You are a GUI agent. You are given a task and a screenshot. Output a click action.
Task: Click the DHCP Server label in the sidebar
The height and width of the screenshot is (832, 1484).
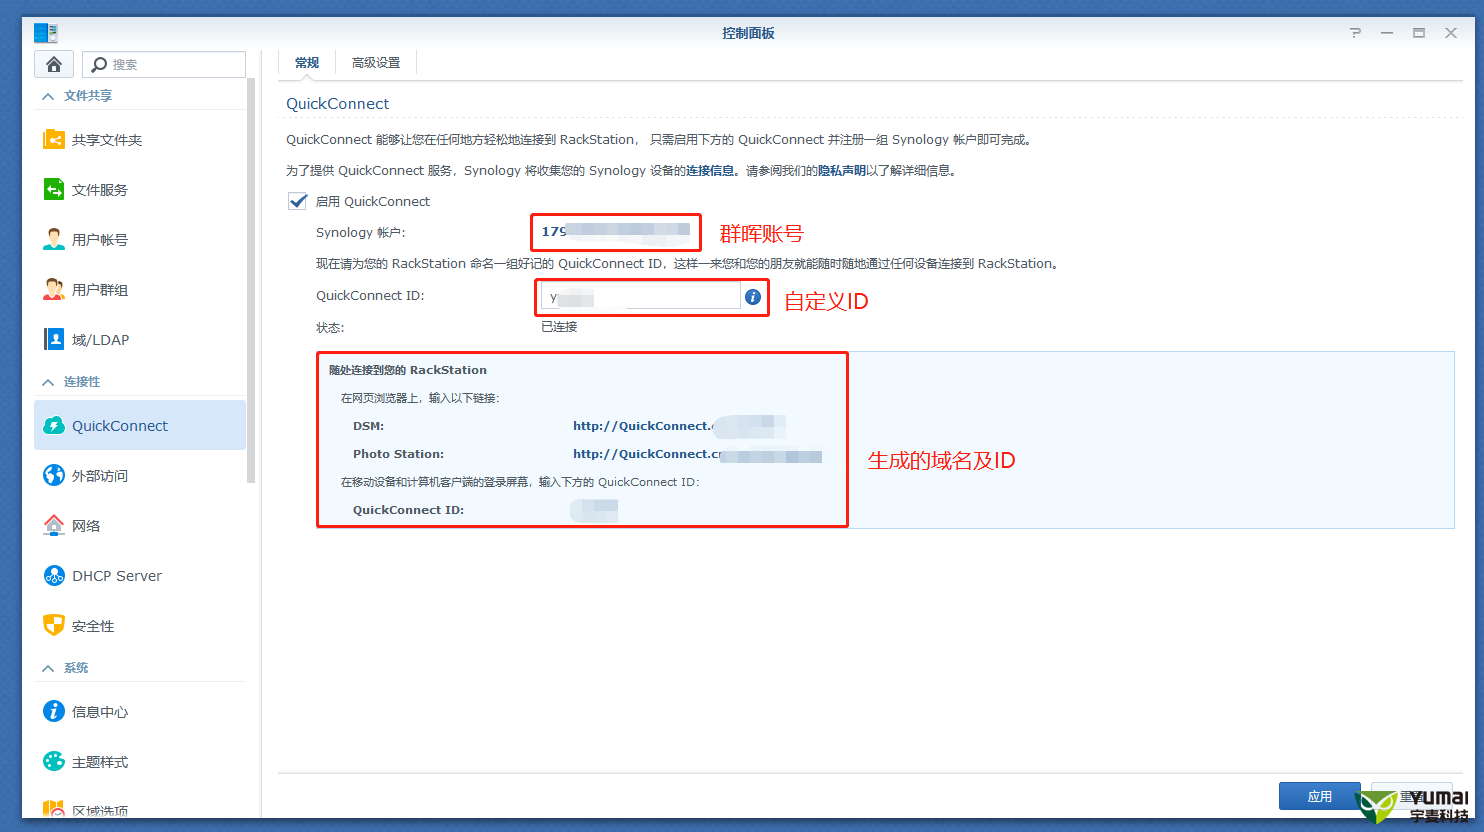(117, 576)
